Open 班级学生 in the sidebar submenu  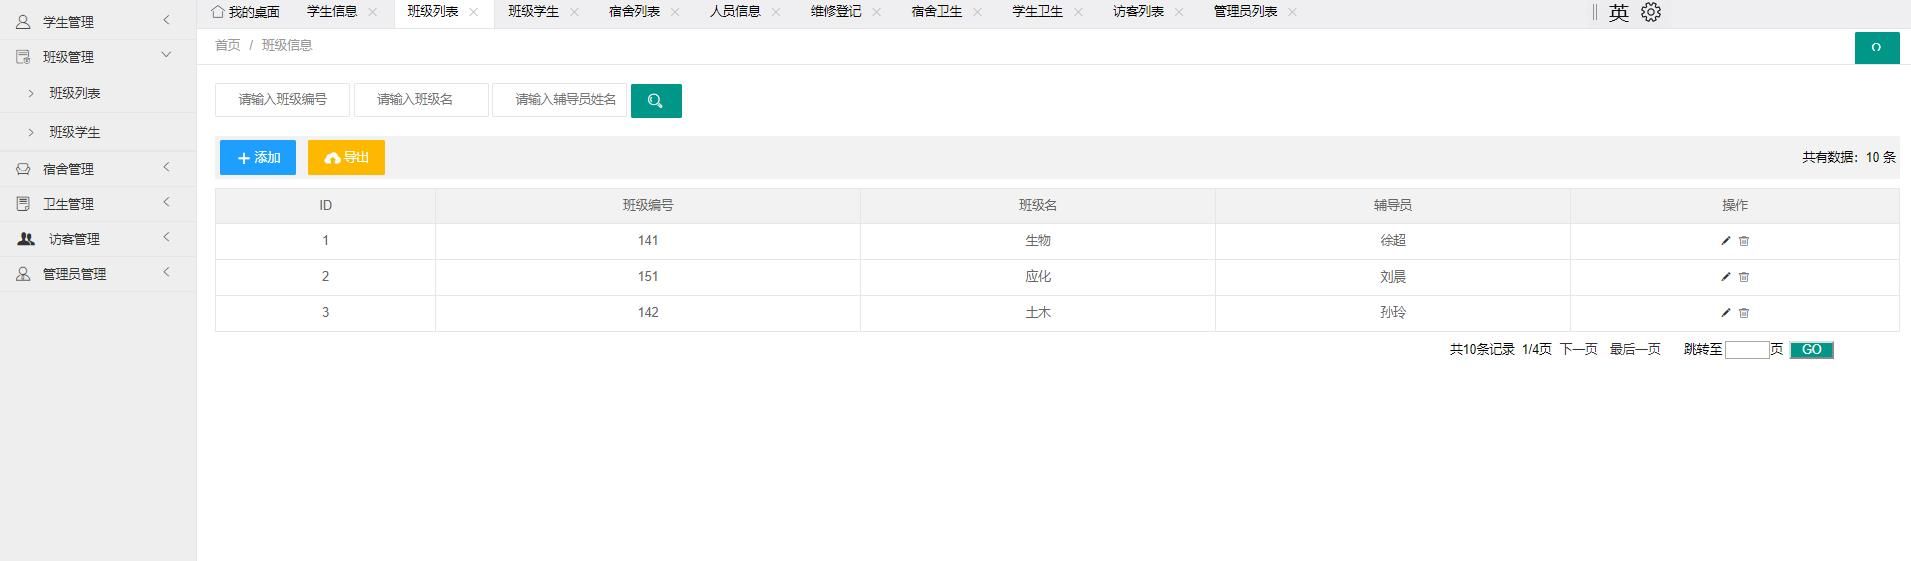[75, 132]
